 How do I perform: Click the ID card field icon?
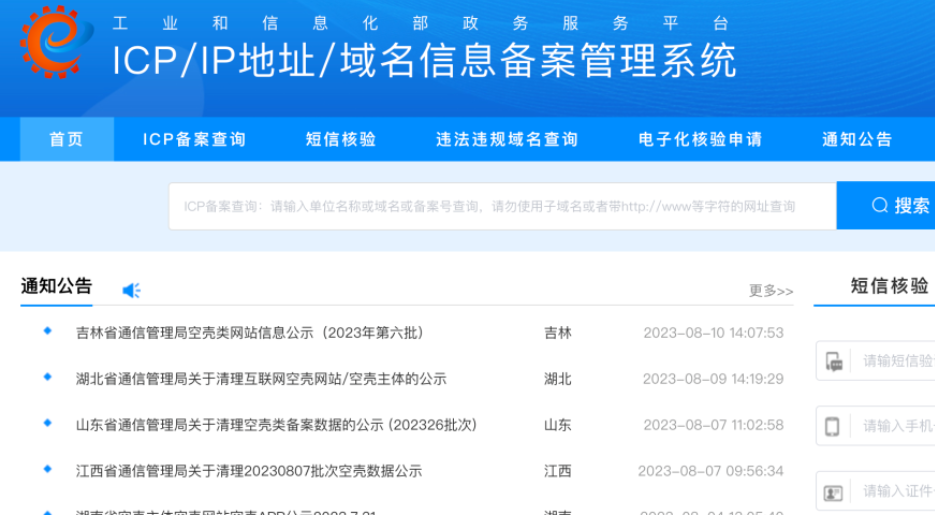[x=832, y=492]
